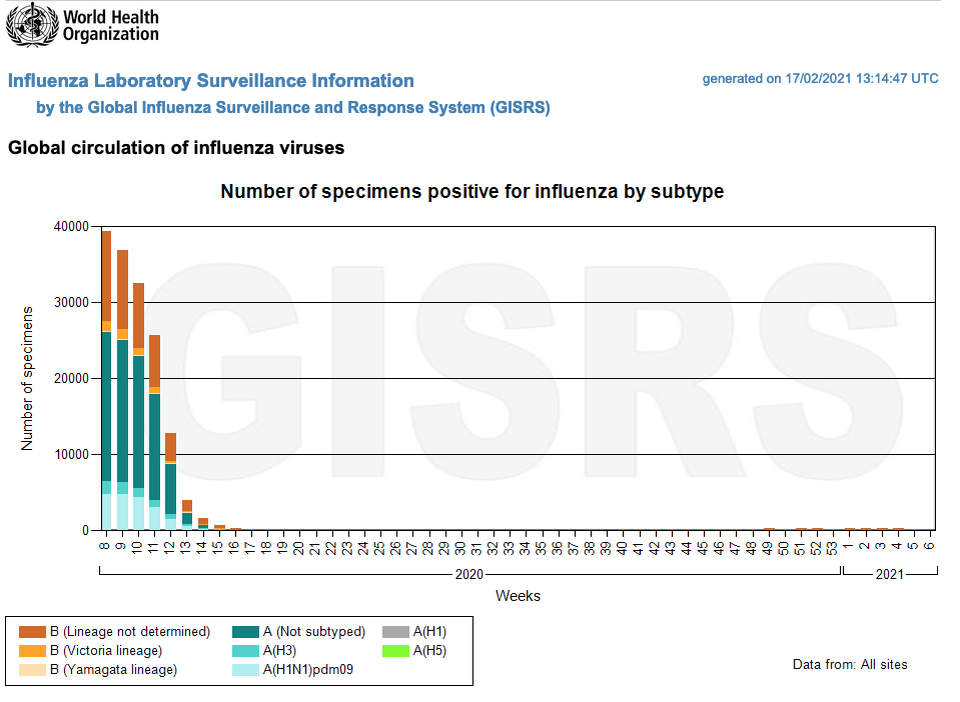Screen dimensions: 960x702
Task: Click the 'generated on 17/02/2021' timestamp
Action: pyautogui.click(x=820, y=78)
